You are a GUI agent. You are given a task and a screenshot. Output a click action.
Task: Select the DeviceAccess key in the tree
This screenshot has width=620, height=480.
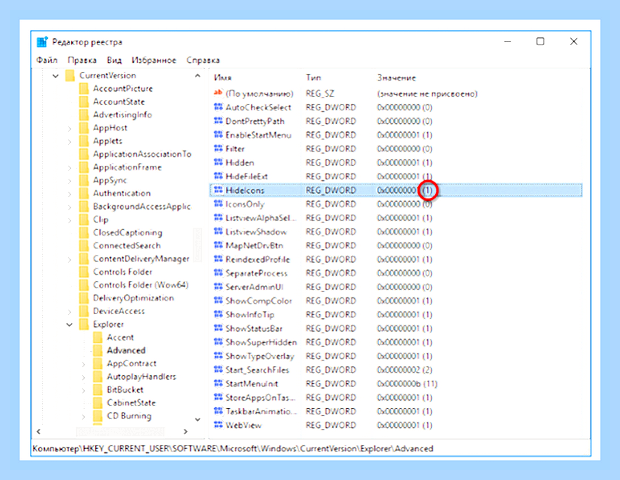[119, 311]
